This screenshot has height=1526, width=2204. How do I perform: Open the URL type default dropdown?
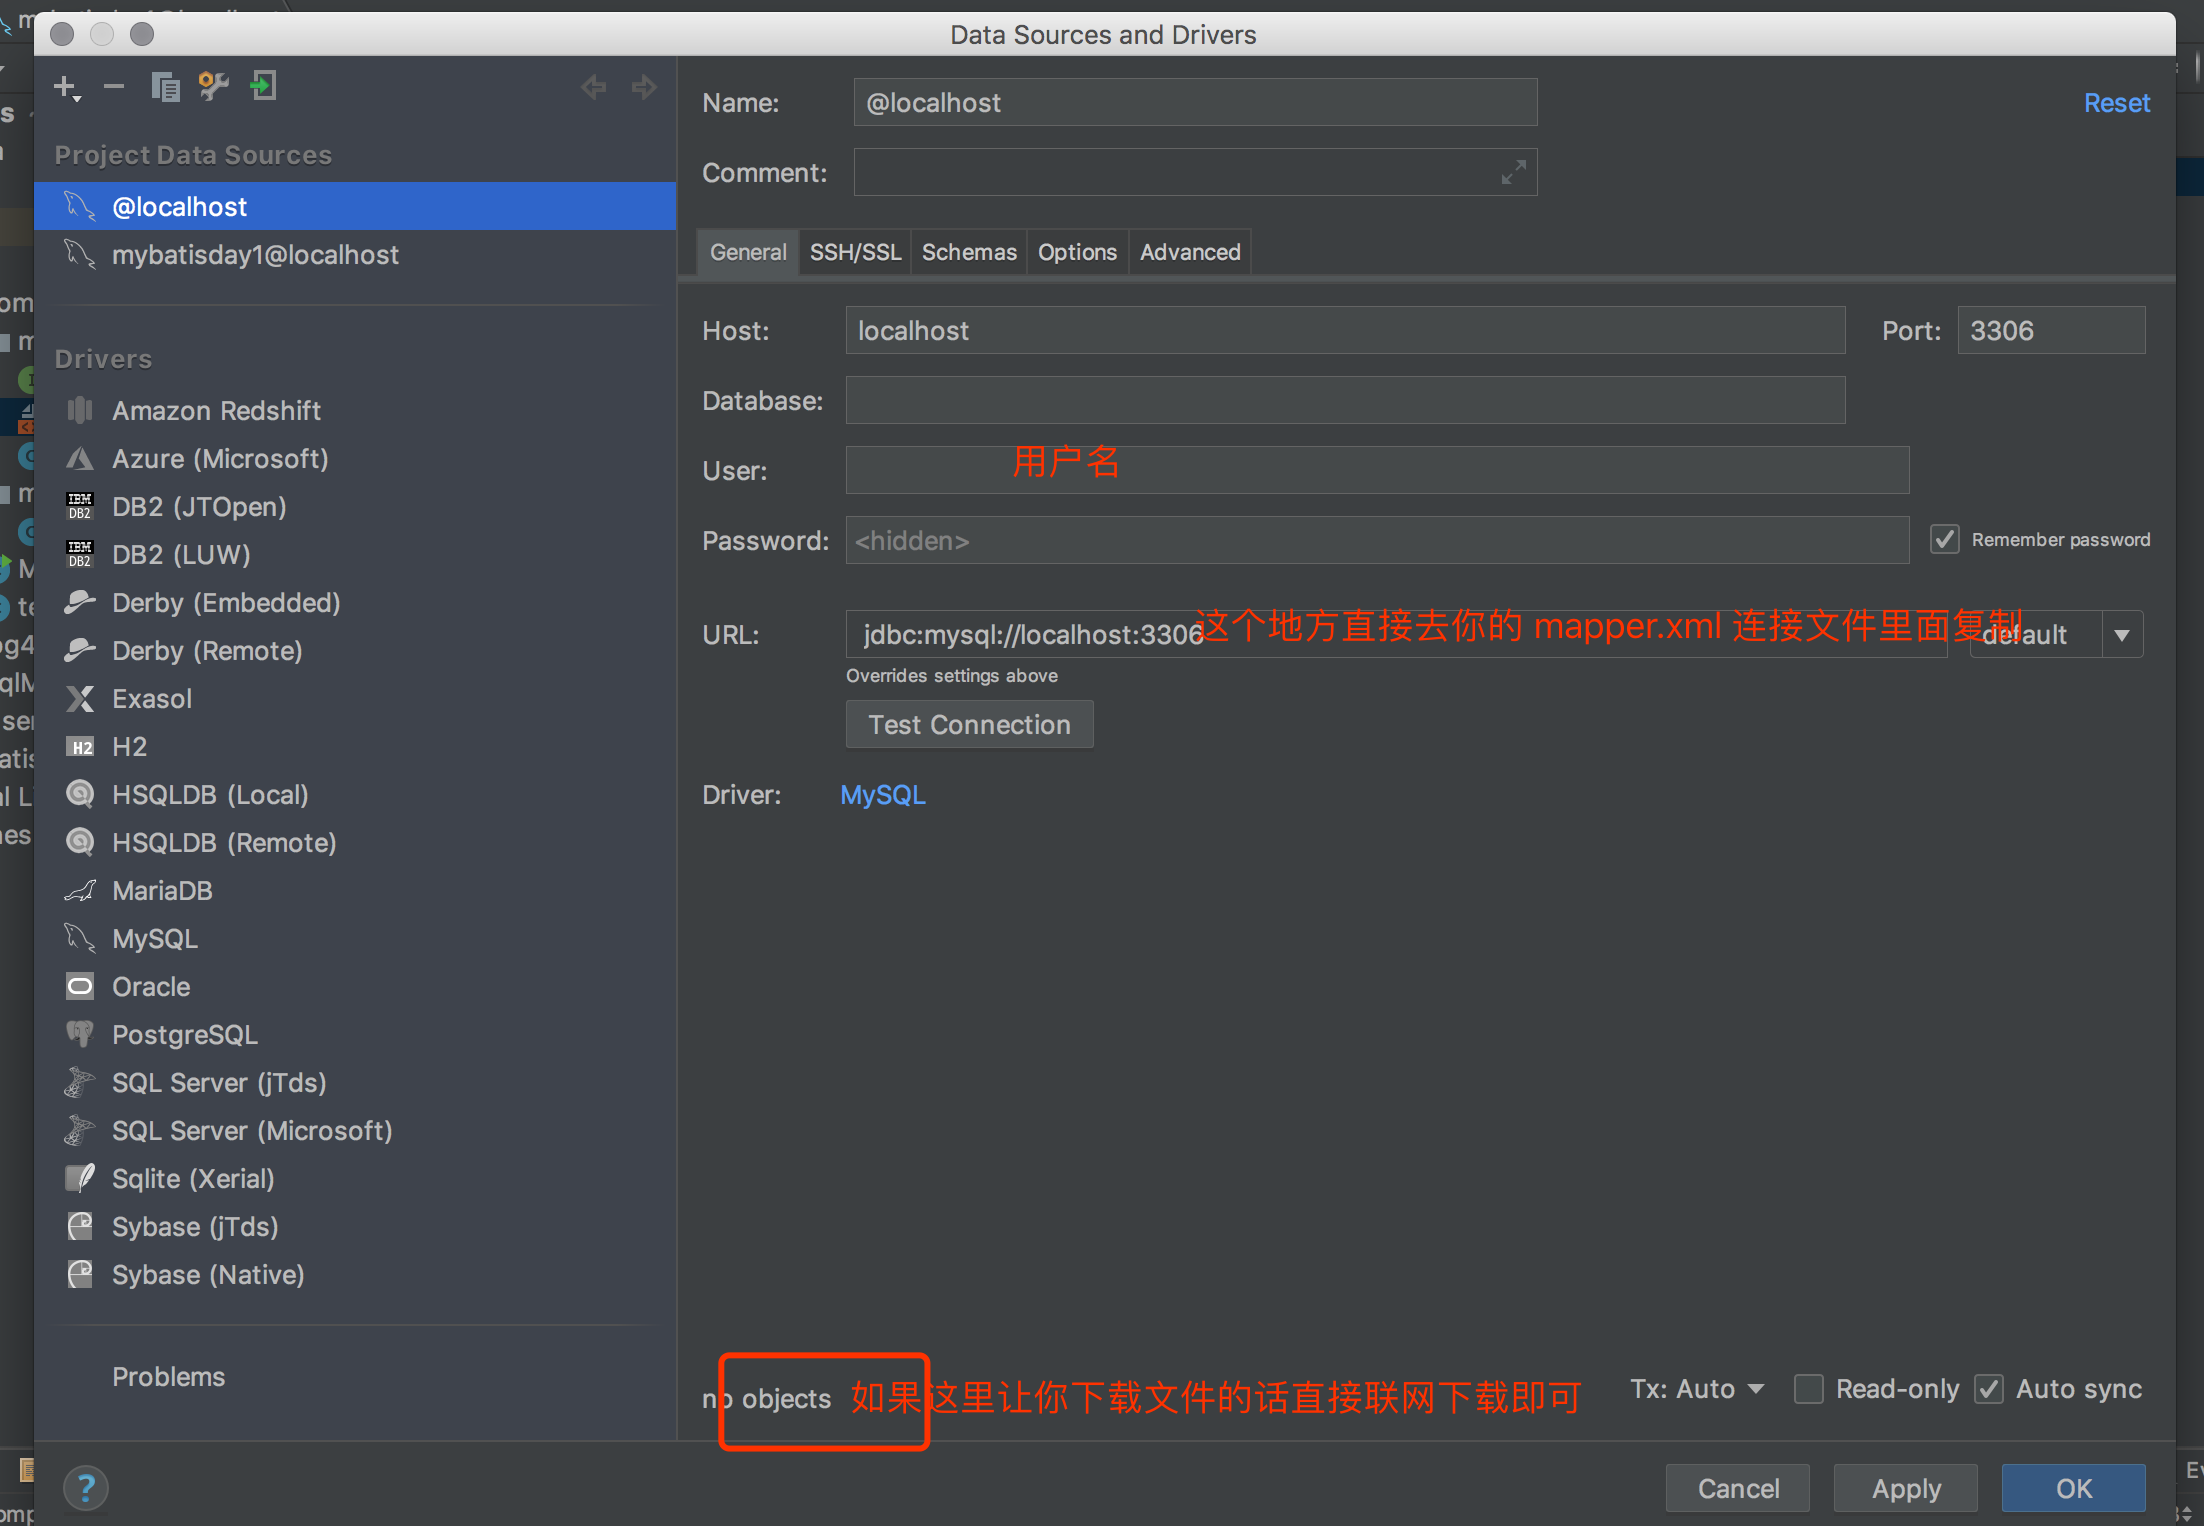tap(2121, 635)
